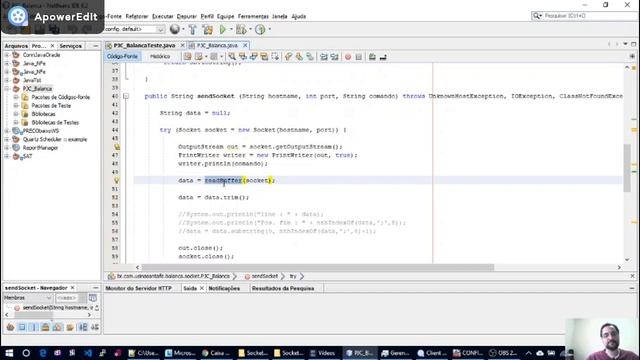Expand the ReportManager project node
Image resolution: width=640 pixels, height=360 pixels.
click(7, 148)
